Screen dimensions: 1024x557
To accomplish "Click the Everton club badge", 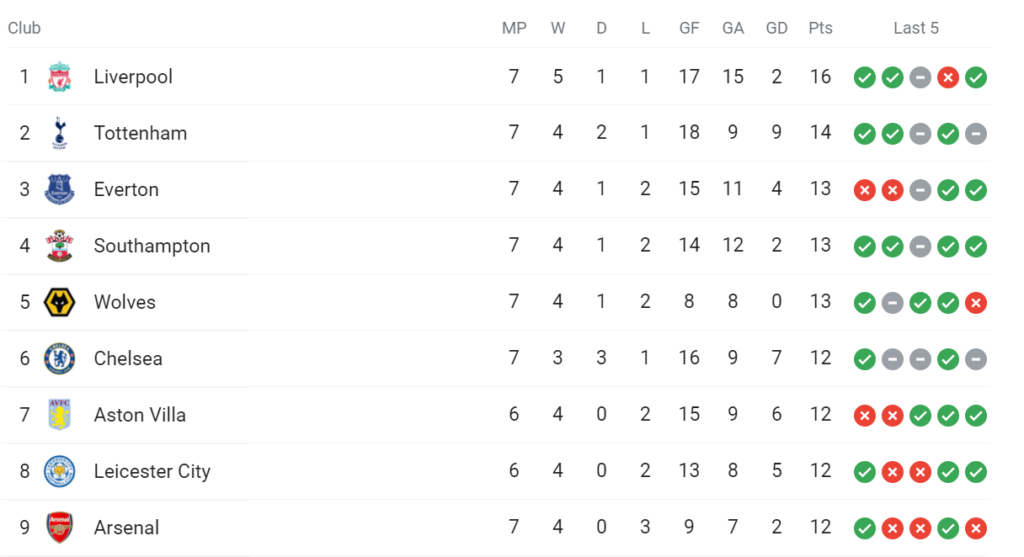I will pyautogui.click(x=59, y=189).
